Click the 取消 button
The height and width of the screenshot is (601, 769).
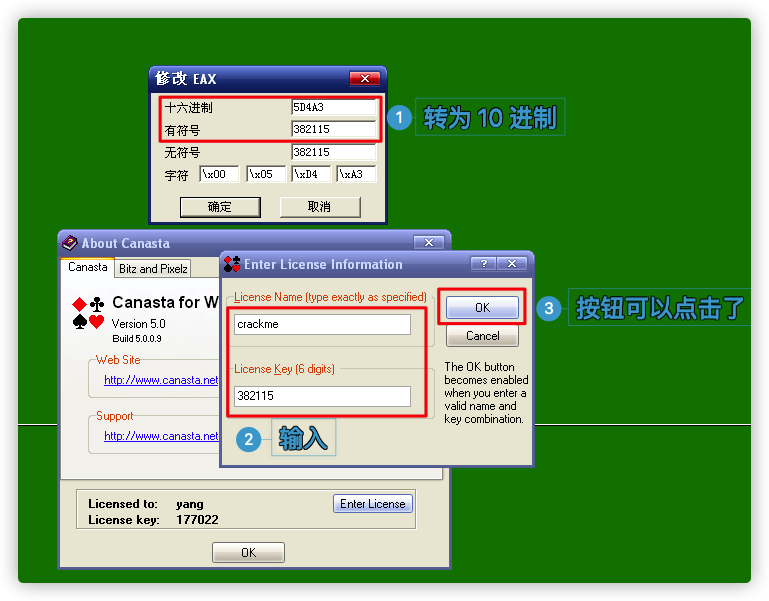pos(319,207)
